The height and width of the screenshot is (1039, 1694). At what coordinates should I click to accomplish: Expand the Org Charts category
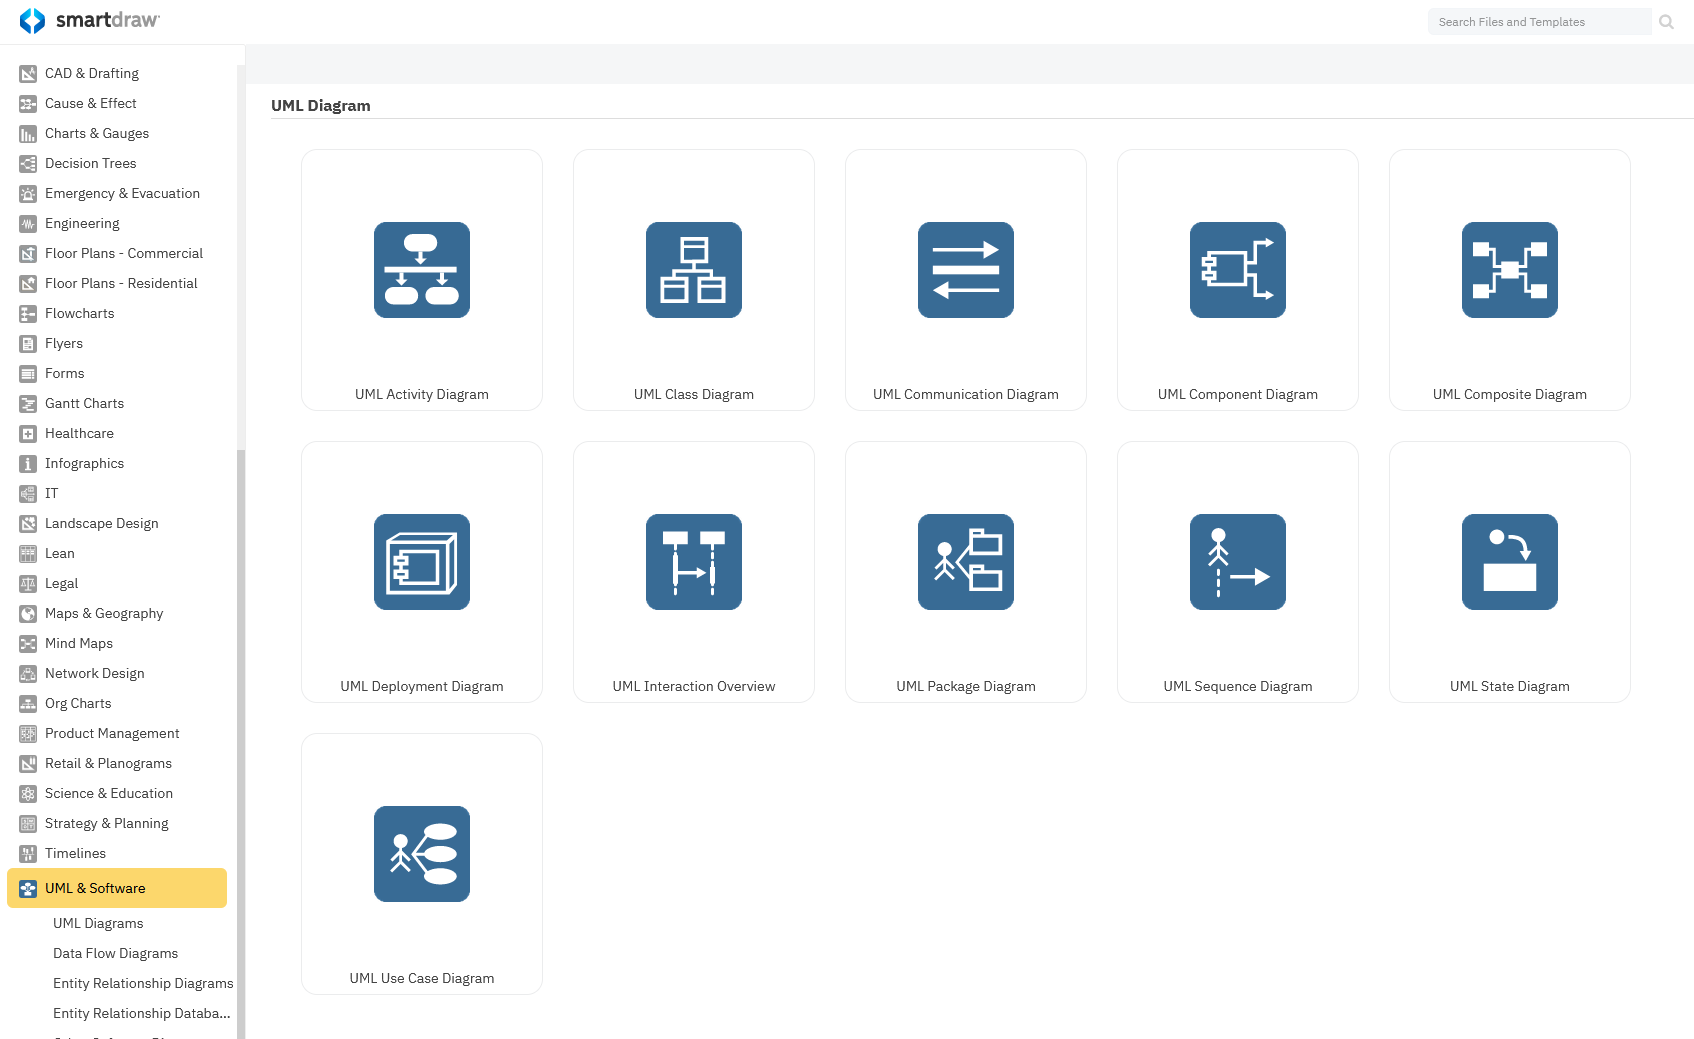tap(78, 703)
